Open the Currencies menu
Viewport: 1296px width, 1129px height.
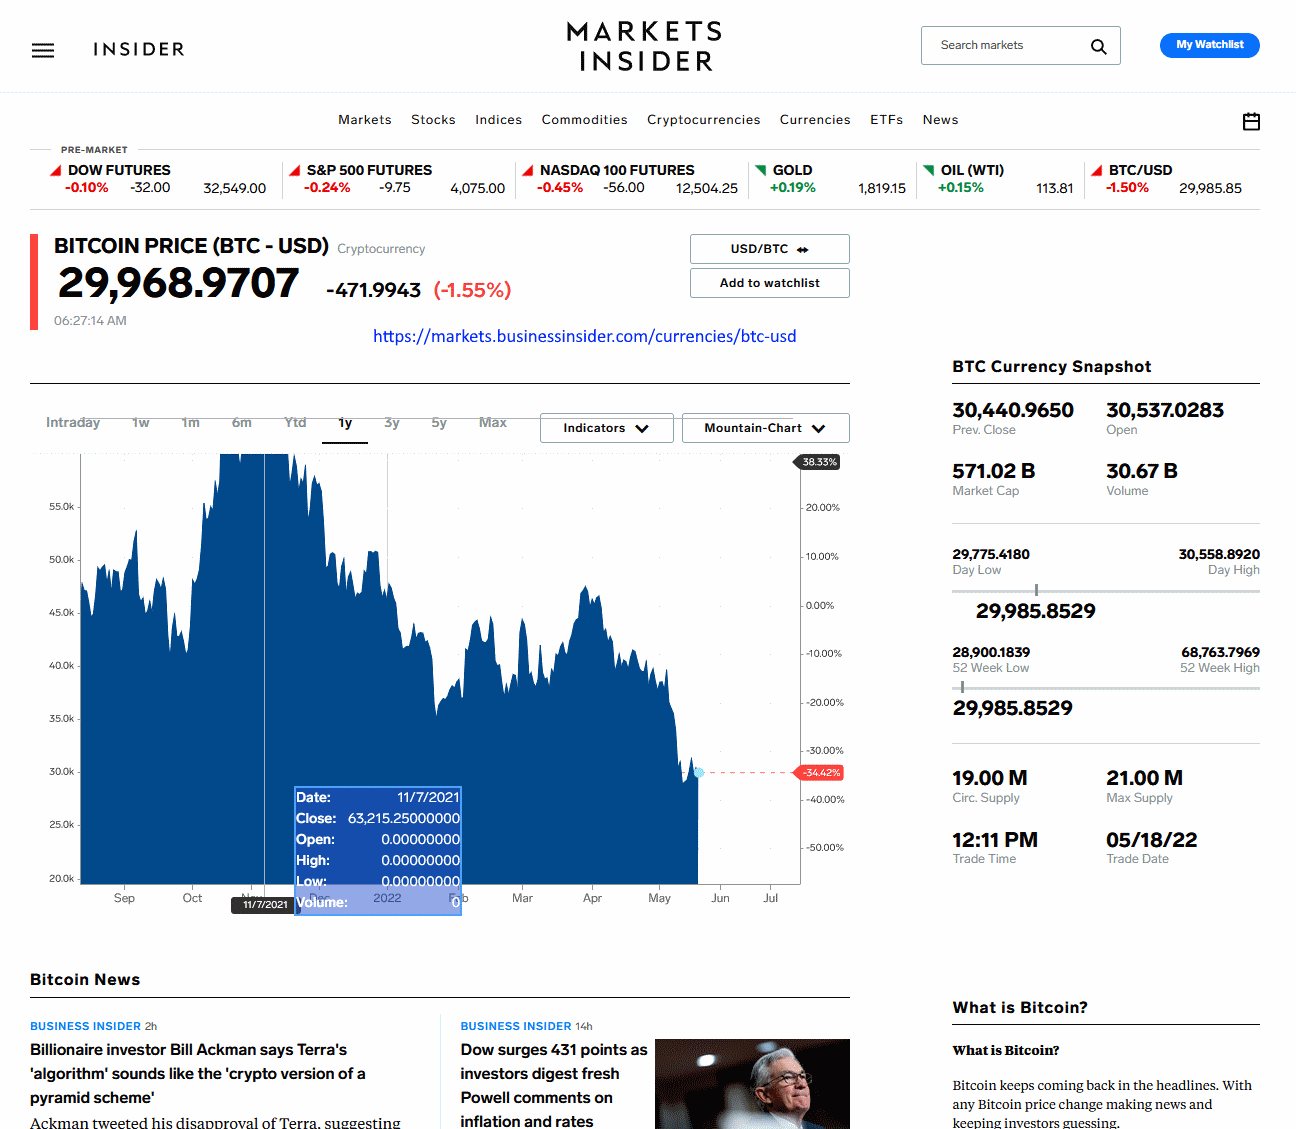pyautogui.click(x=815, y=120)
